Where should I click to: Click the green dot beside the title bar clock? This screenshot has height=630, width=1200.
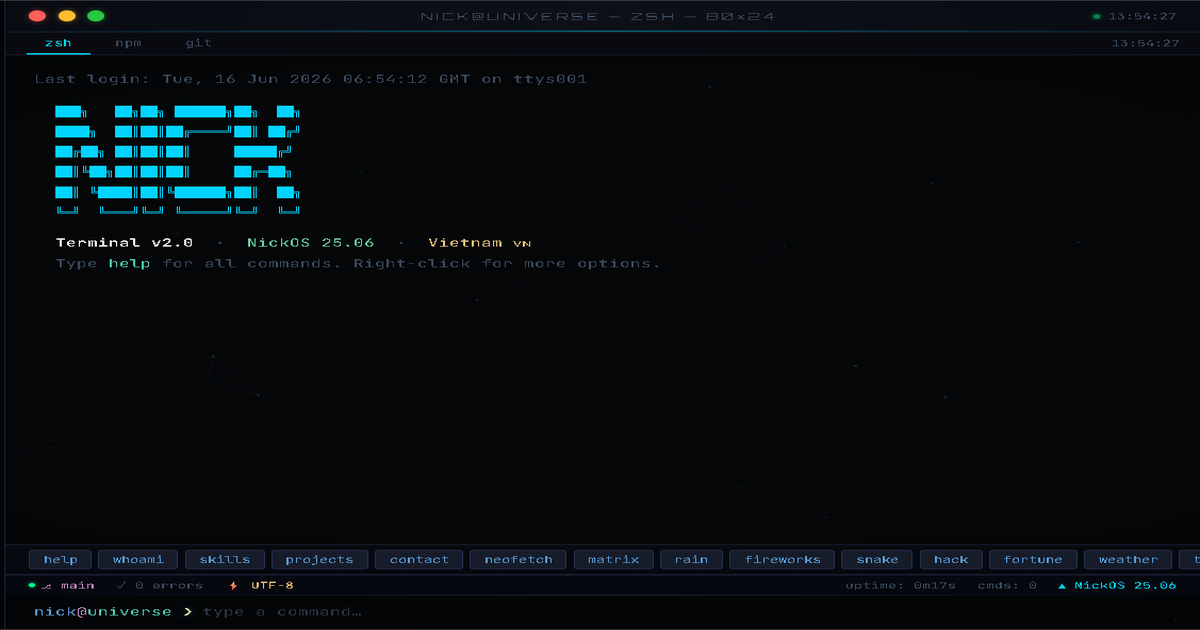click(1096, 16)
